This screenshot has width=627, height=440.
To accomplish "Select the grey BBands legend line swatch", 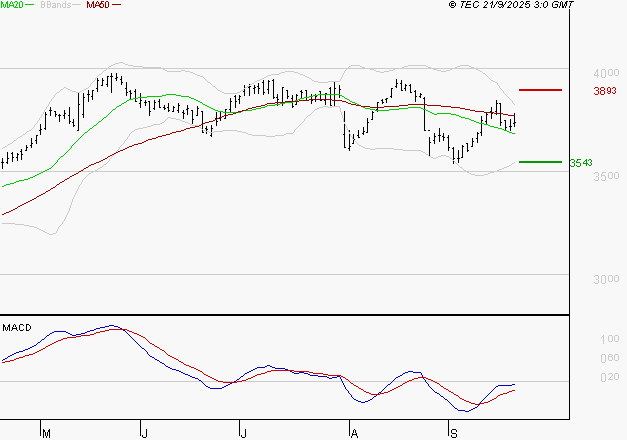I will (74, 6).
